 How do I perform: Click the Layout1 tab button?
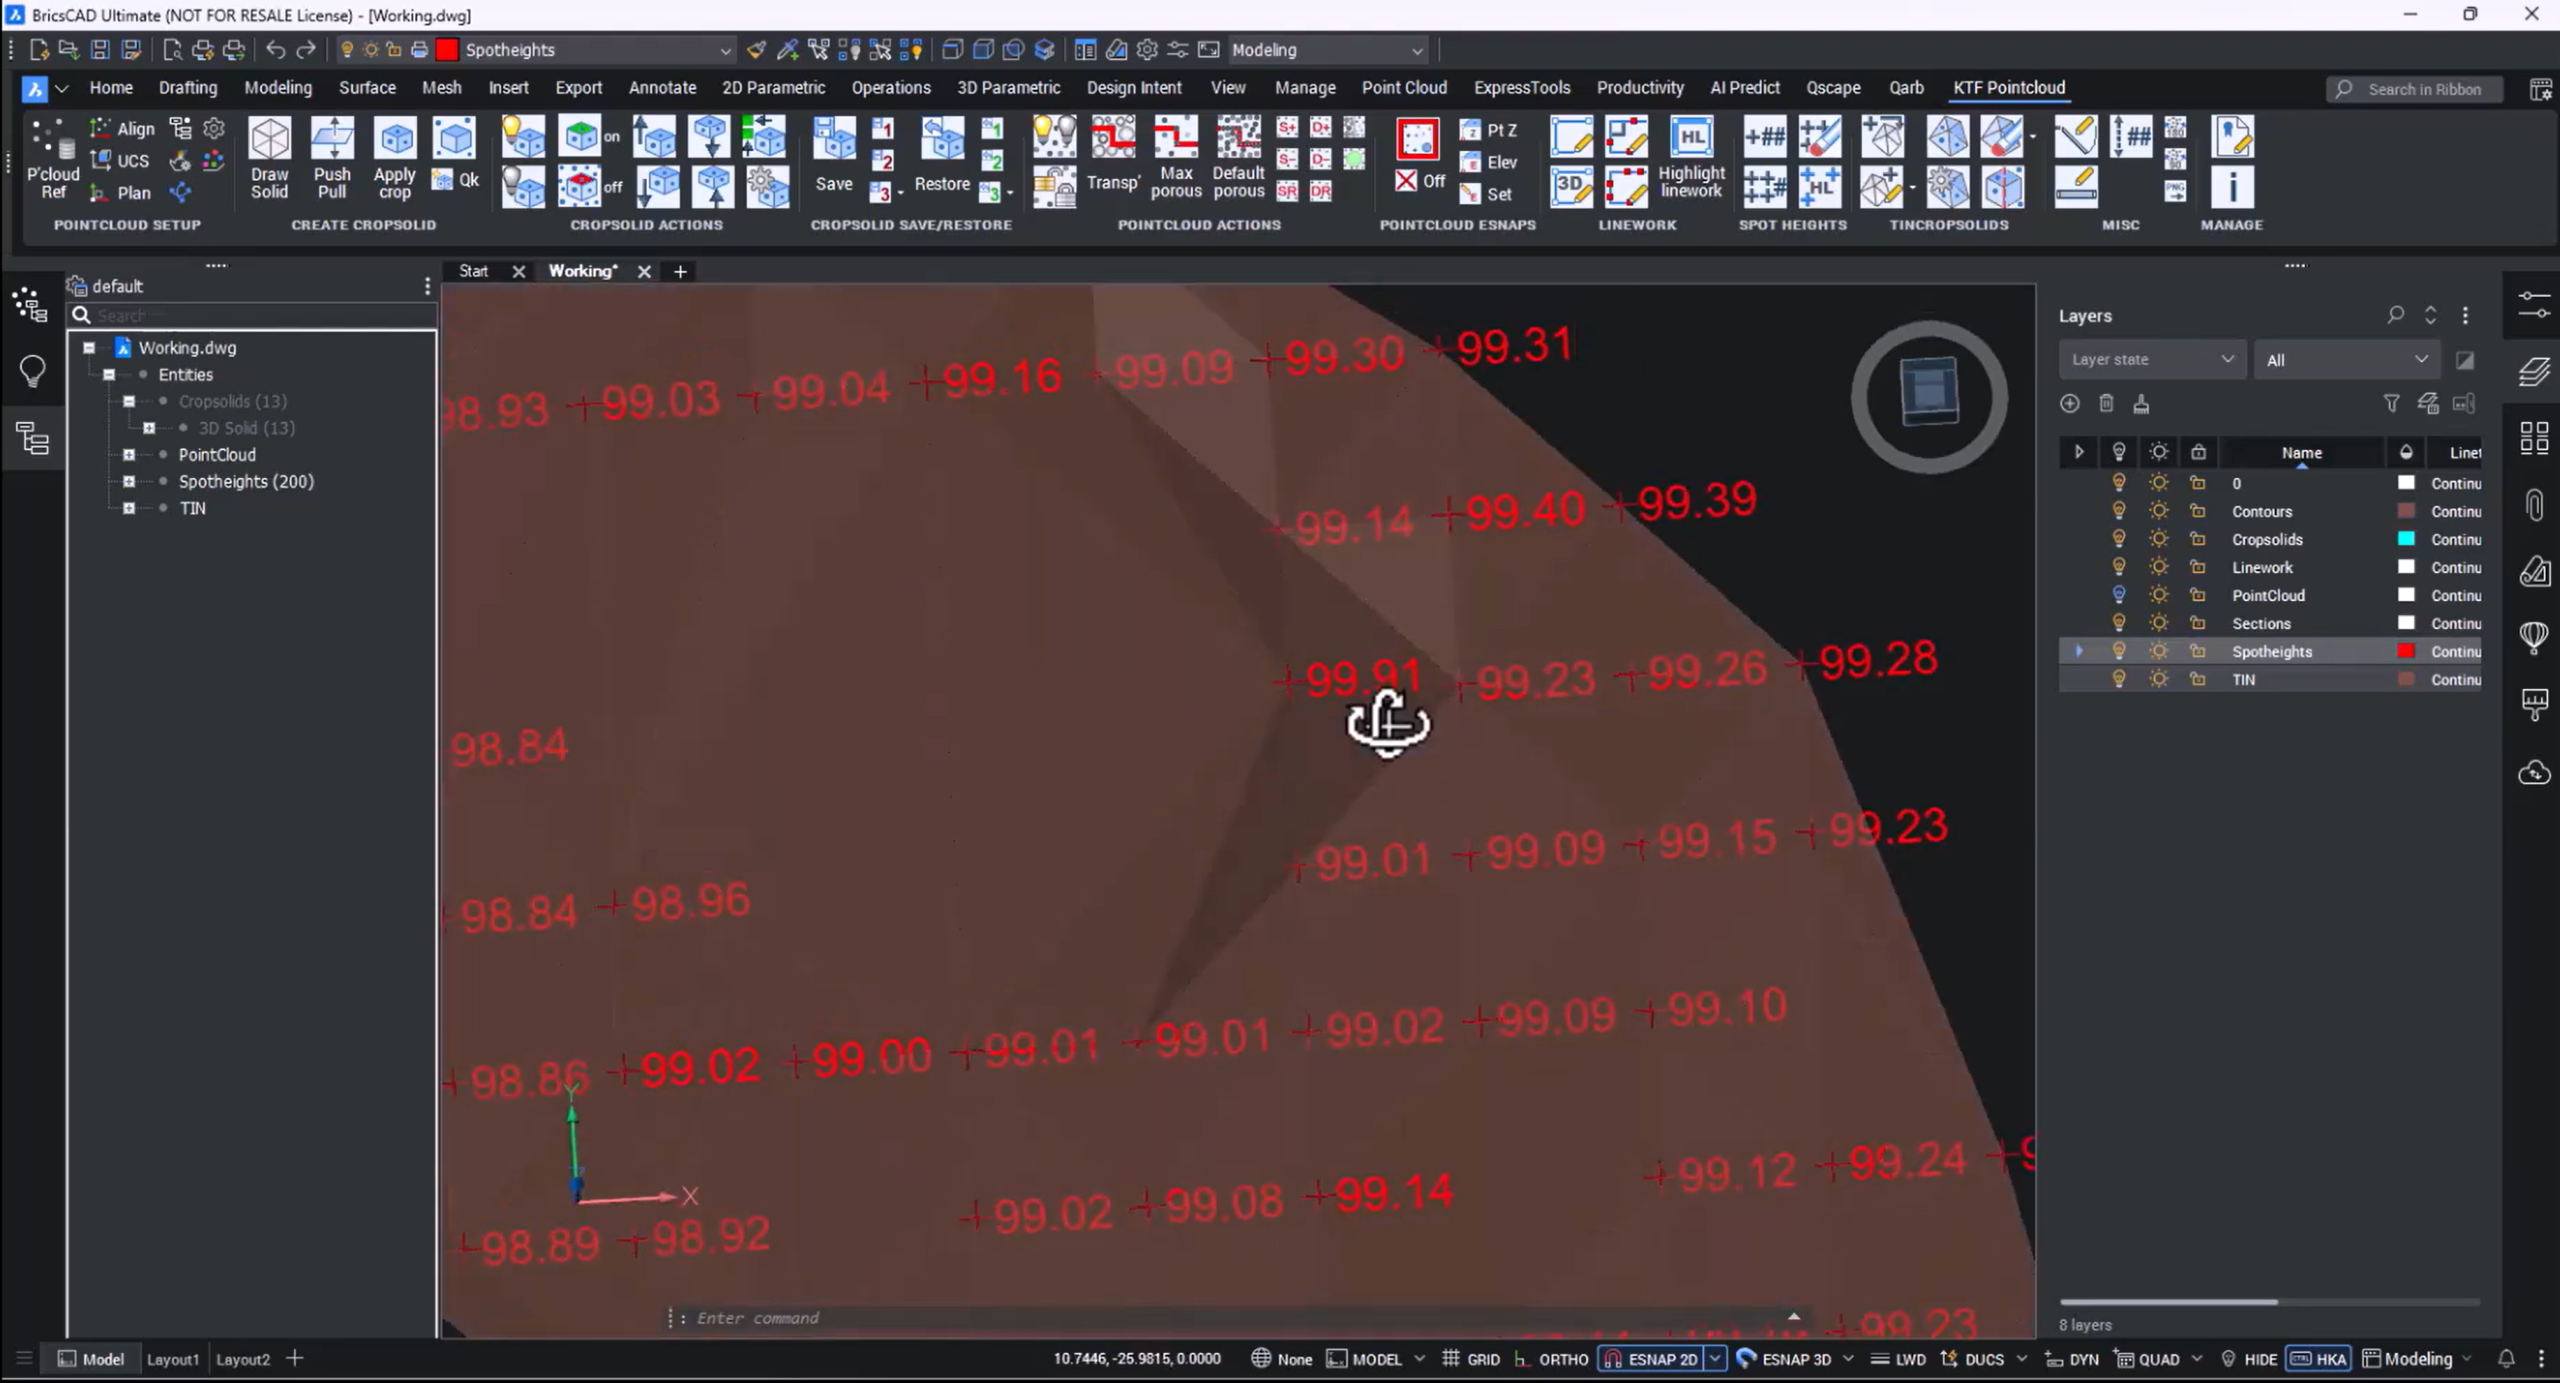click(x=173, y=1359)
